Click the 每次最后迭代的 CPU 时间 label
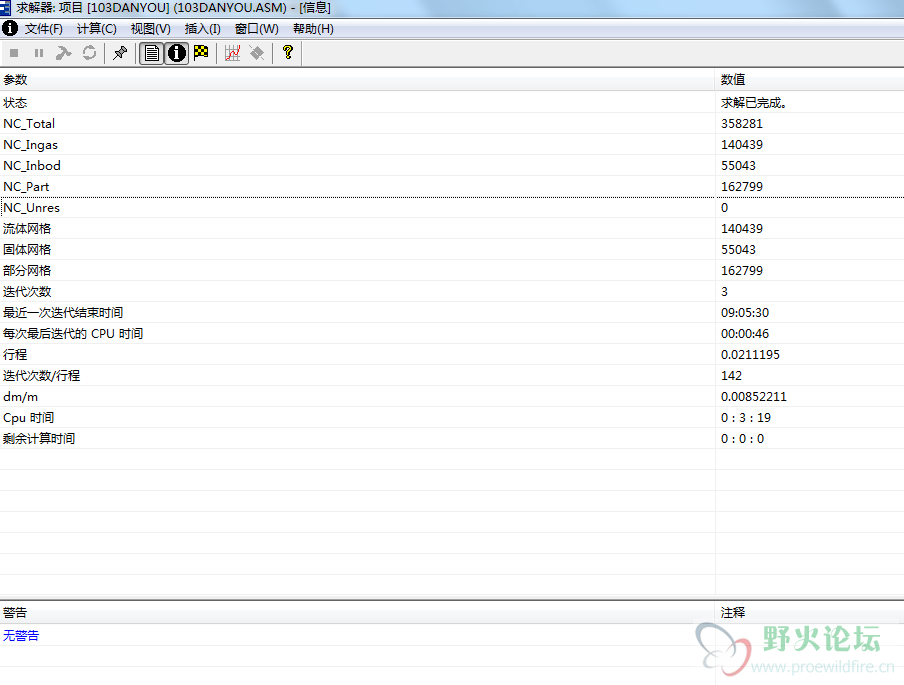The height and width of the screenshot is (685, 904). pyautogui.click(x=73, y=333)
